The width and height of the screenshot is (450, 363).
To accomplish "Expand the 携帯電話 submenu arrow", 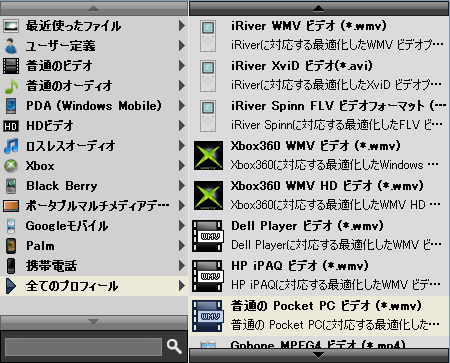I will coord(182,266).
